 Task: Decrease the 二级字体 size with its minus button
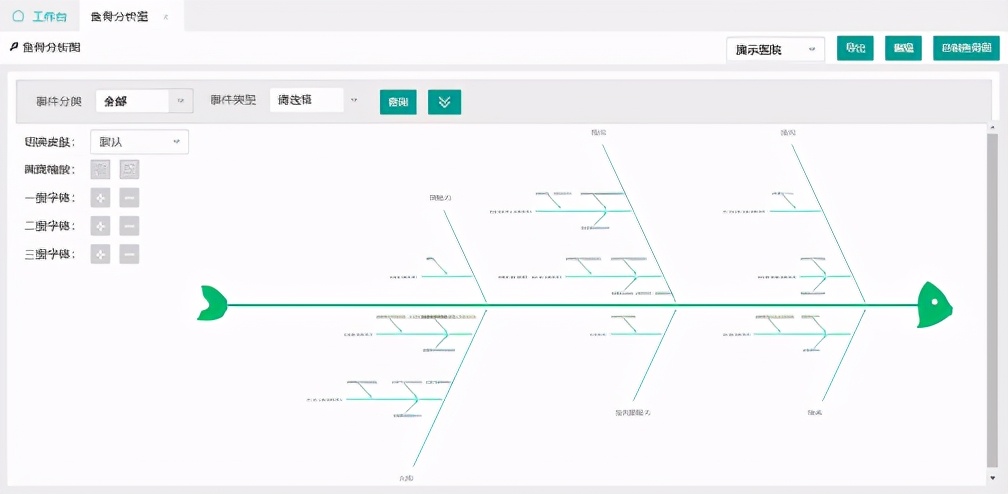coord(129,226)
